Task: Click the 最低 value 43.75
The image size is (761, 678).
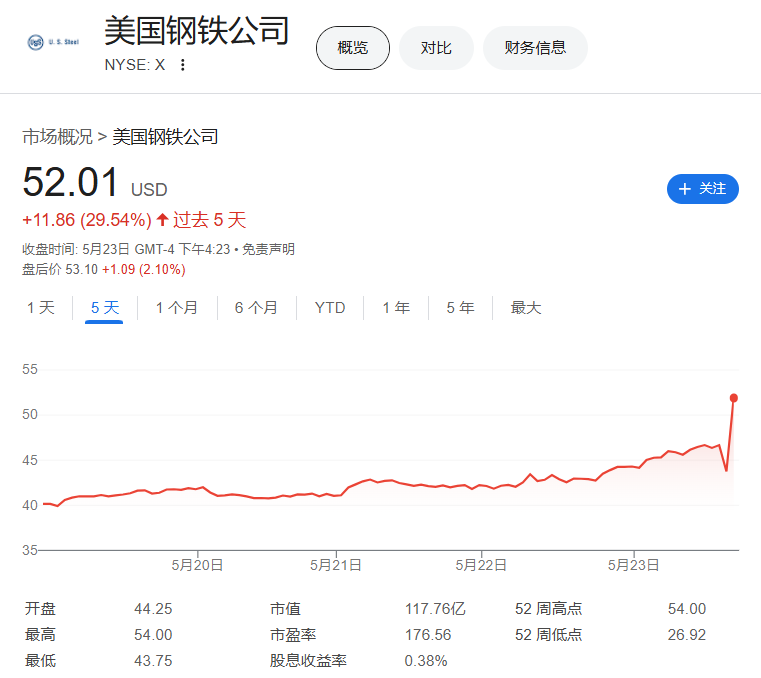Action: point(153,661)
